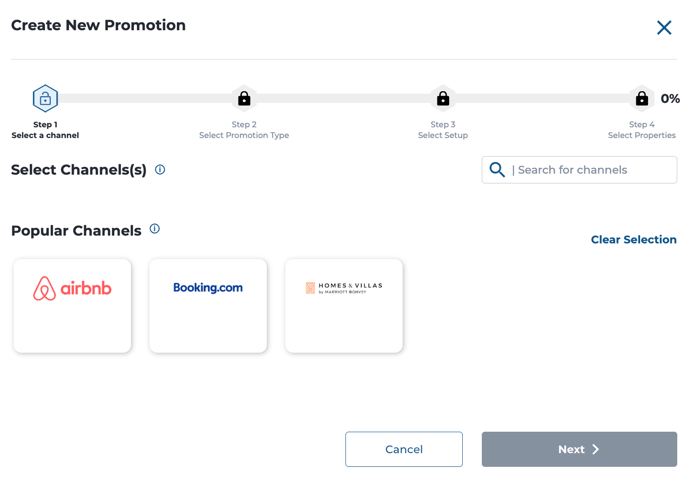Select the Booking.com channel card
Image resolution: width=688 pixels, height=480 pixels.
208,305
